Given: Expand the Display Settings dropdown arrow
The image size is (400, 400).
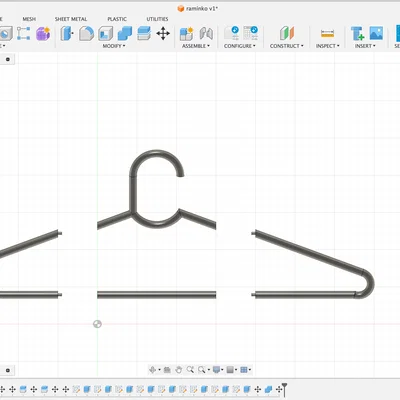Looking at the screenshot, I should (x=222, y=370).
